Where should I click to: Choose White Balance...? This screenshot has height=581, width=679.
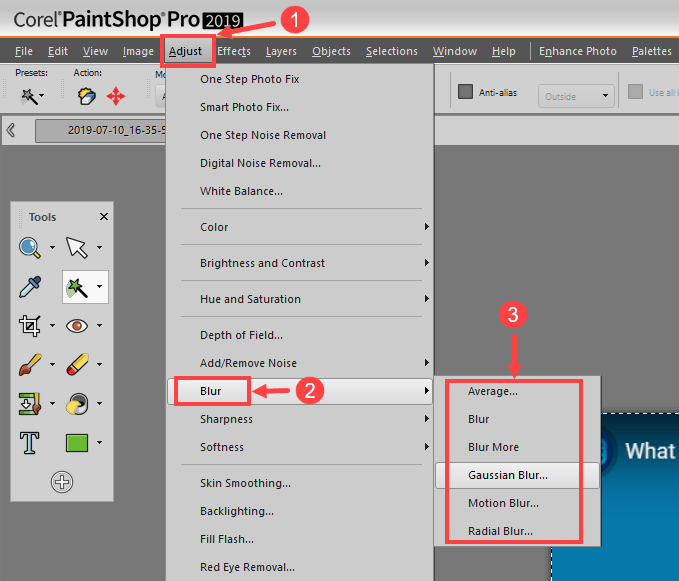[300, 191]
